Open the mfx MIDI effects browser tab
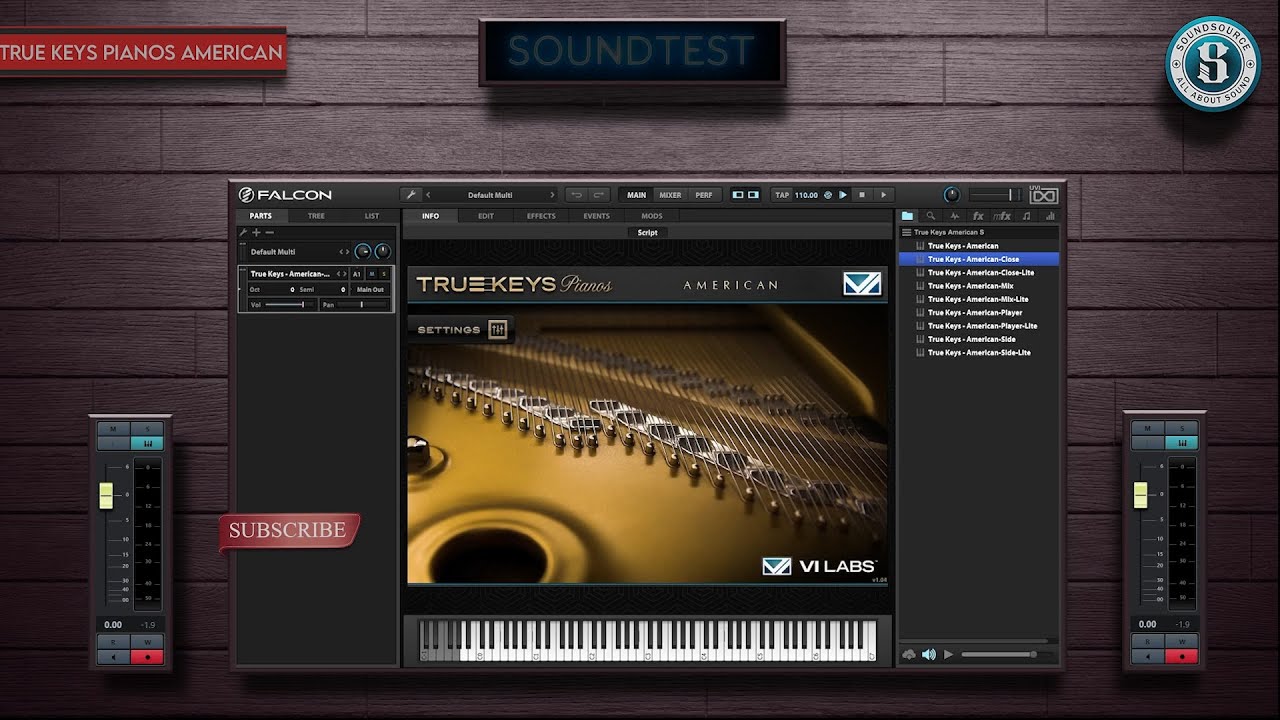 pos(1001,216)
